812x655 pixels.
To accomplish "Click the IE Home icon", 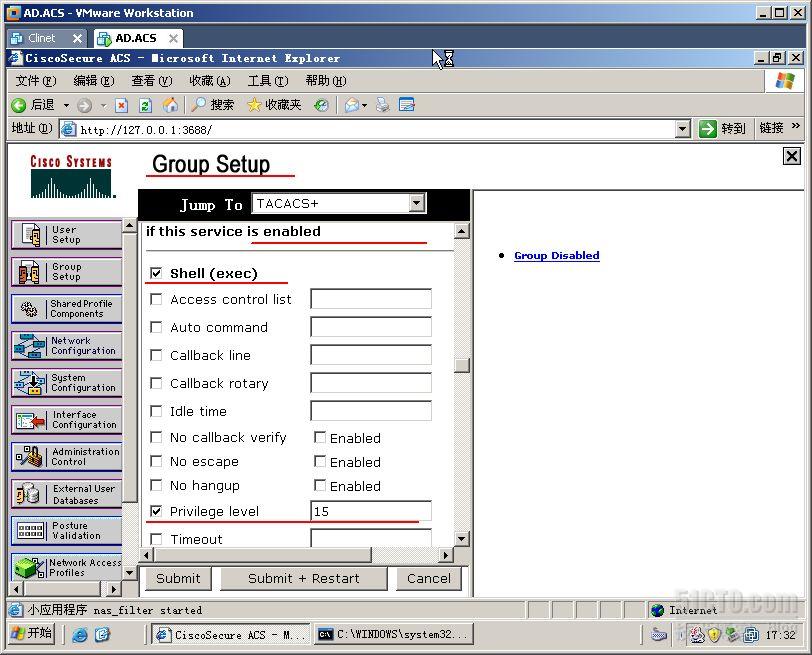I will (170, 105).
